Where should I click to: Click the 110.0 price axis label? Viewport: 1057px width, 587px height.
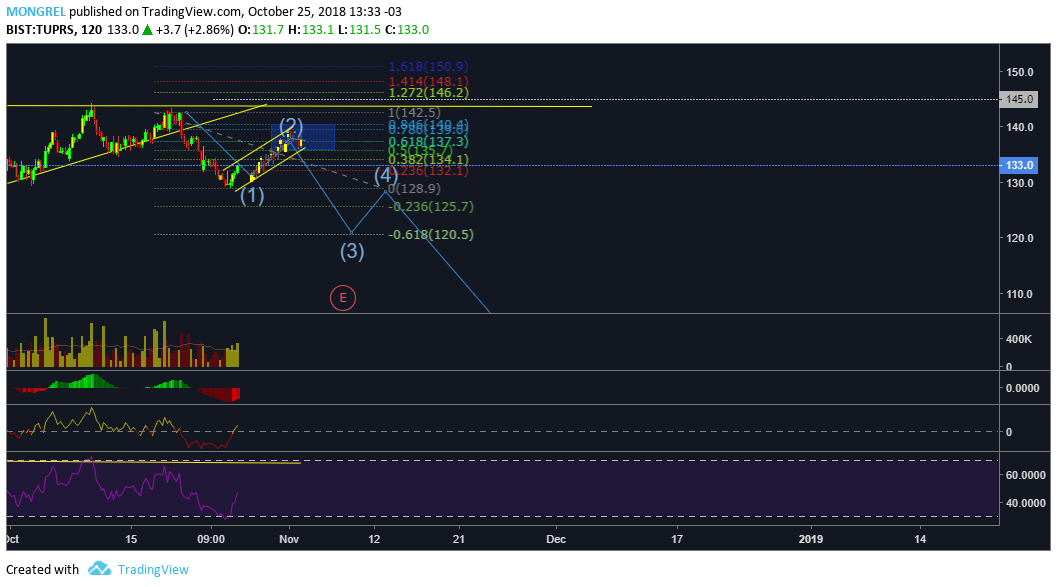coord(1020,295)
